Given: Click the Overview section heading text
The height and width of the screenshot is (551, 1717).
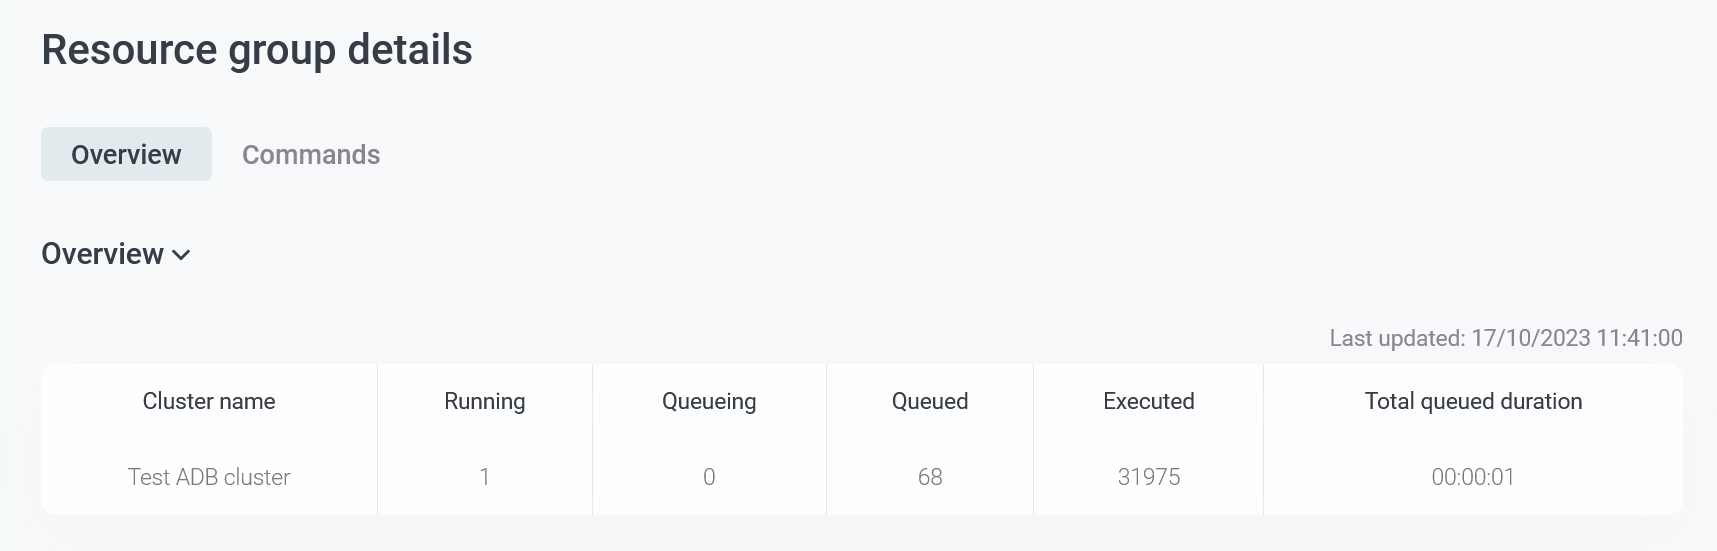Looking at the screenshot, I should [102, 254].
